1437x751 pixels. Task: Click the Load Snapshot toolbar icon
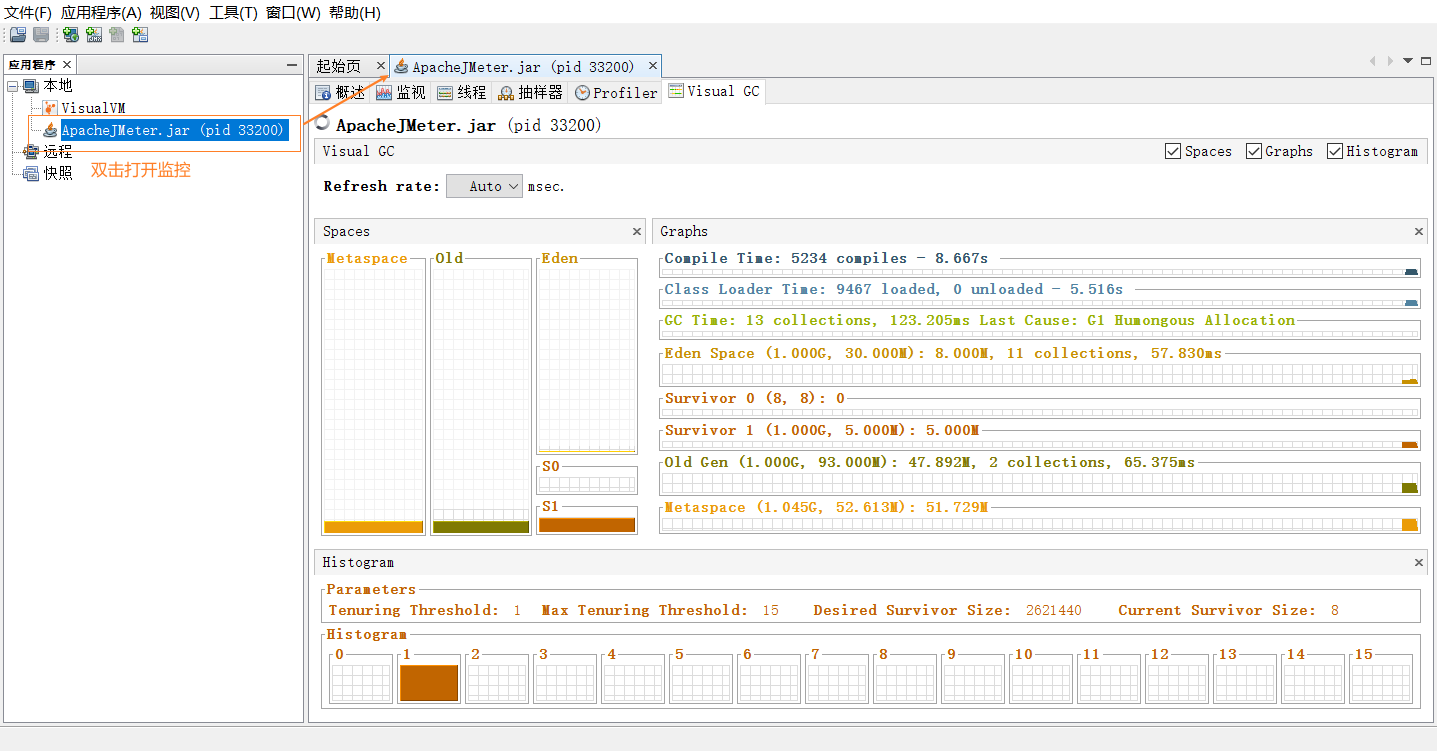pyautogui.click(x=18, y=35)
